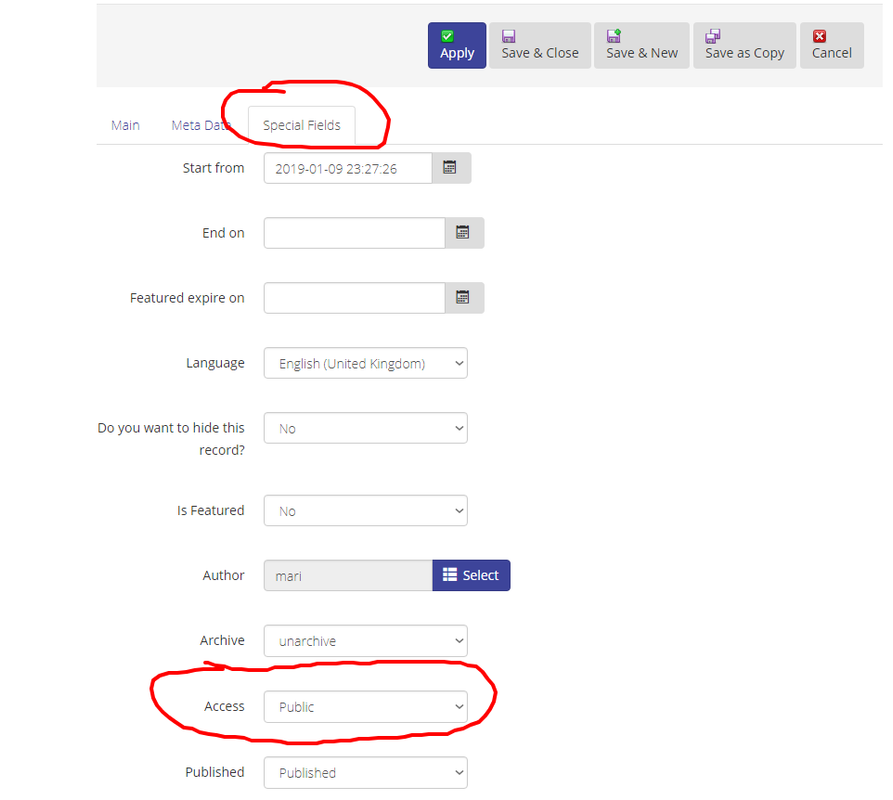Click Save as Copy button

(x=744, y=46)
